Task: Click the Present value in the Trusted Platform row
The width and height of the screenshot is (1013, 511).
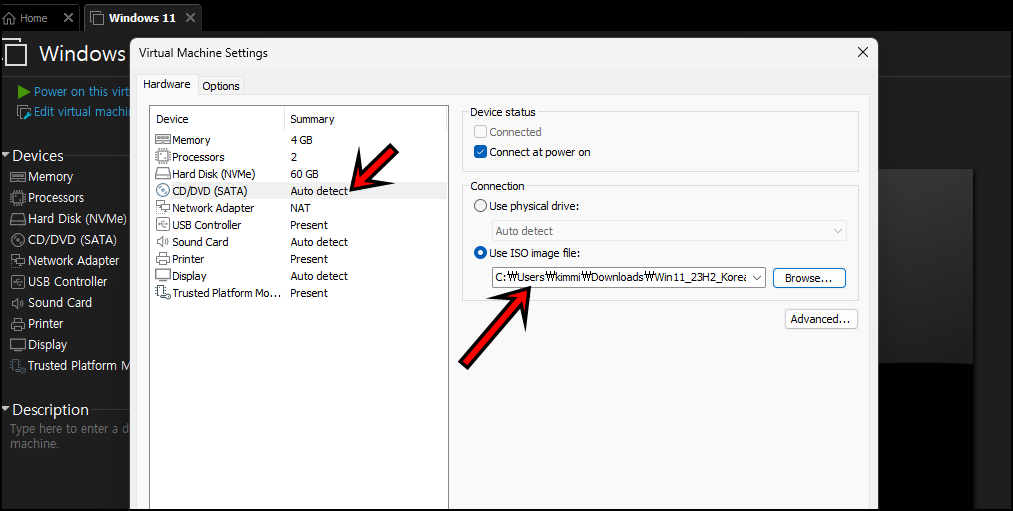Action: pos(309,293)
